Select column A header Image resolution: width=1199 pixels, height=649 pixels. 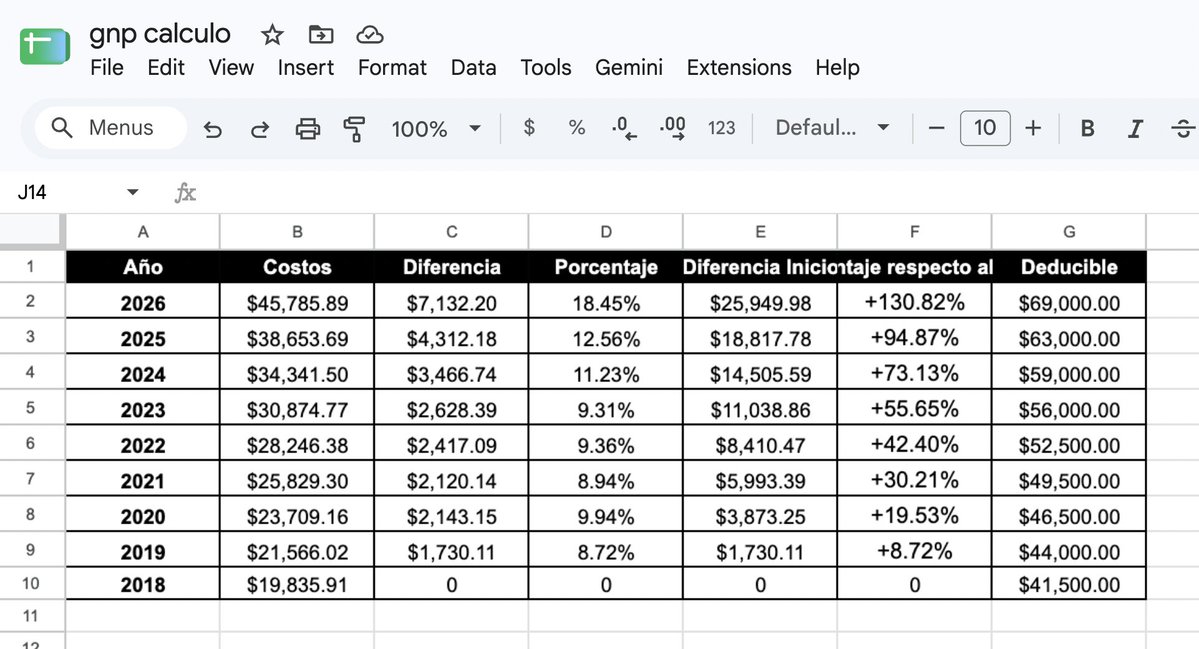point(143,232)
